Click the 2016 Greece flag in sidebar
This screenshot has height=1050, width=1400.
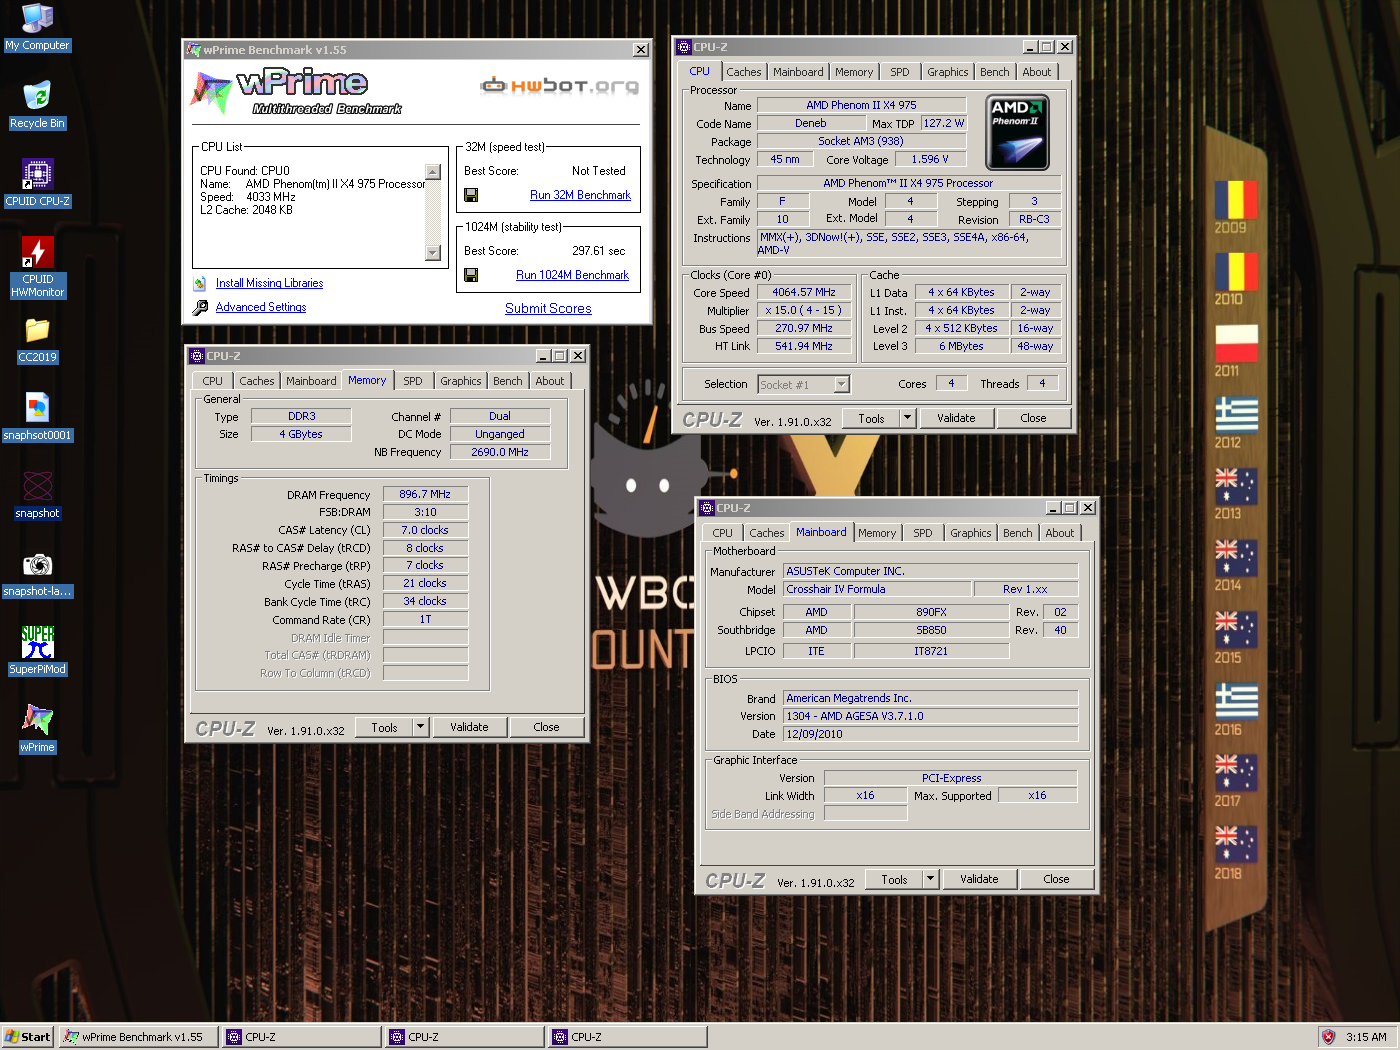1236,702
